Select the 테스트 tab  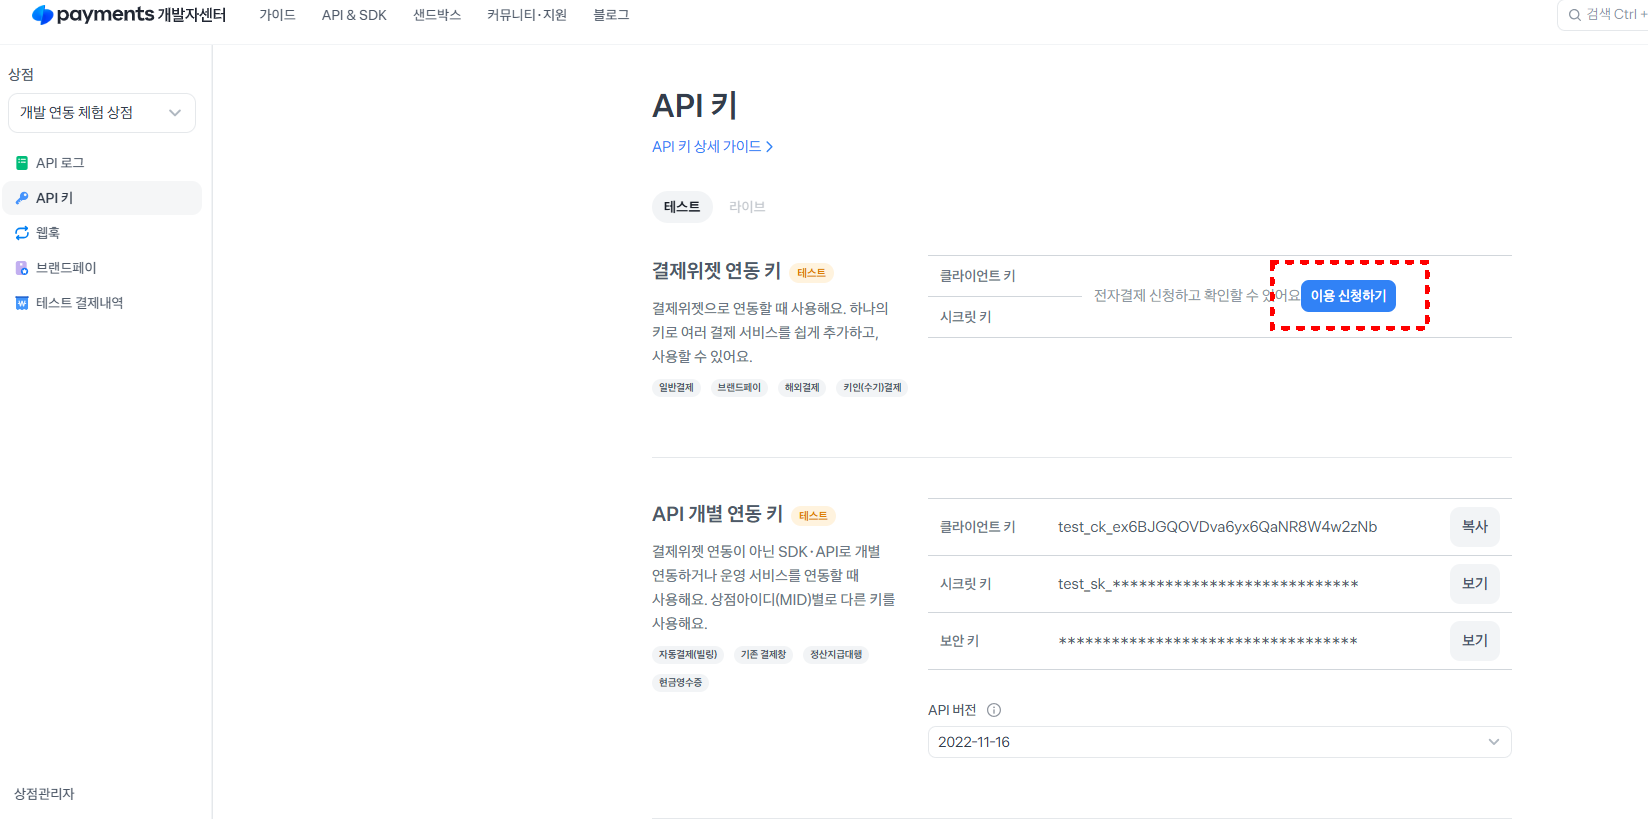(x=682, y=207)
